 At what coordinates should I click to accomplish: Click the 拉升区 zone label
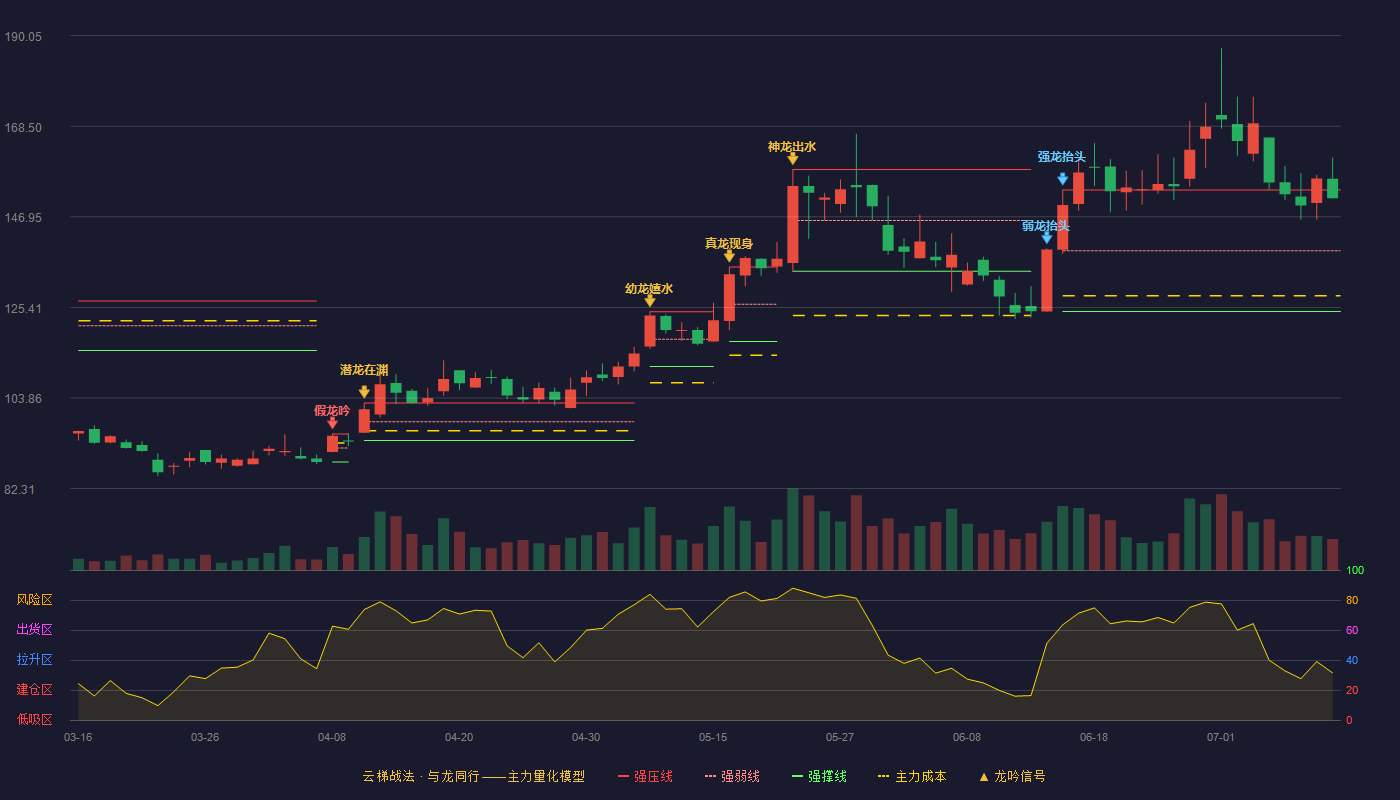pos(34,660)
